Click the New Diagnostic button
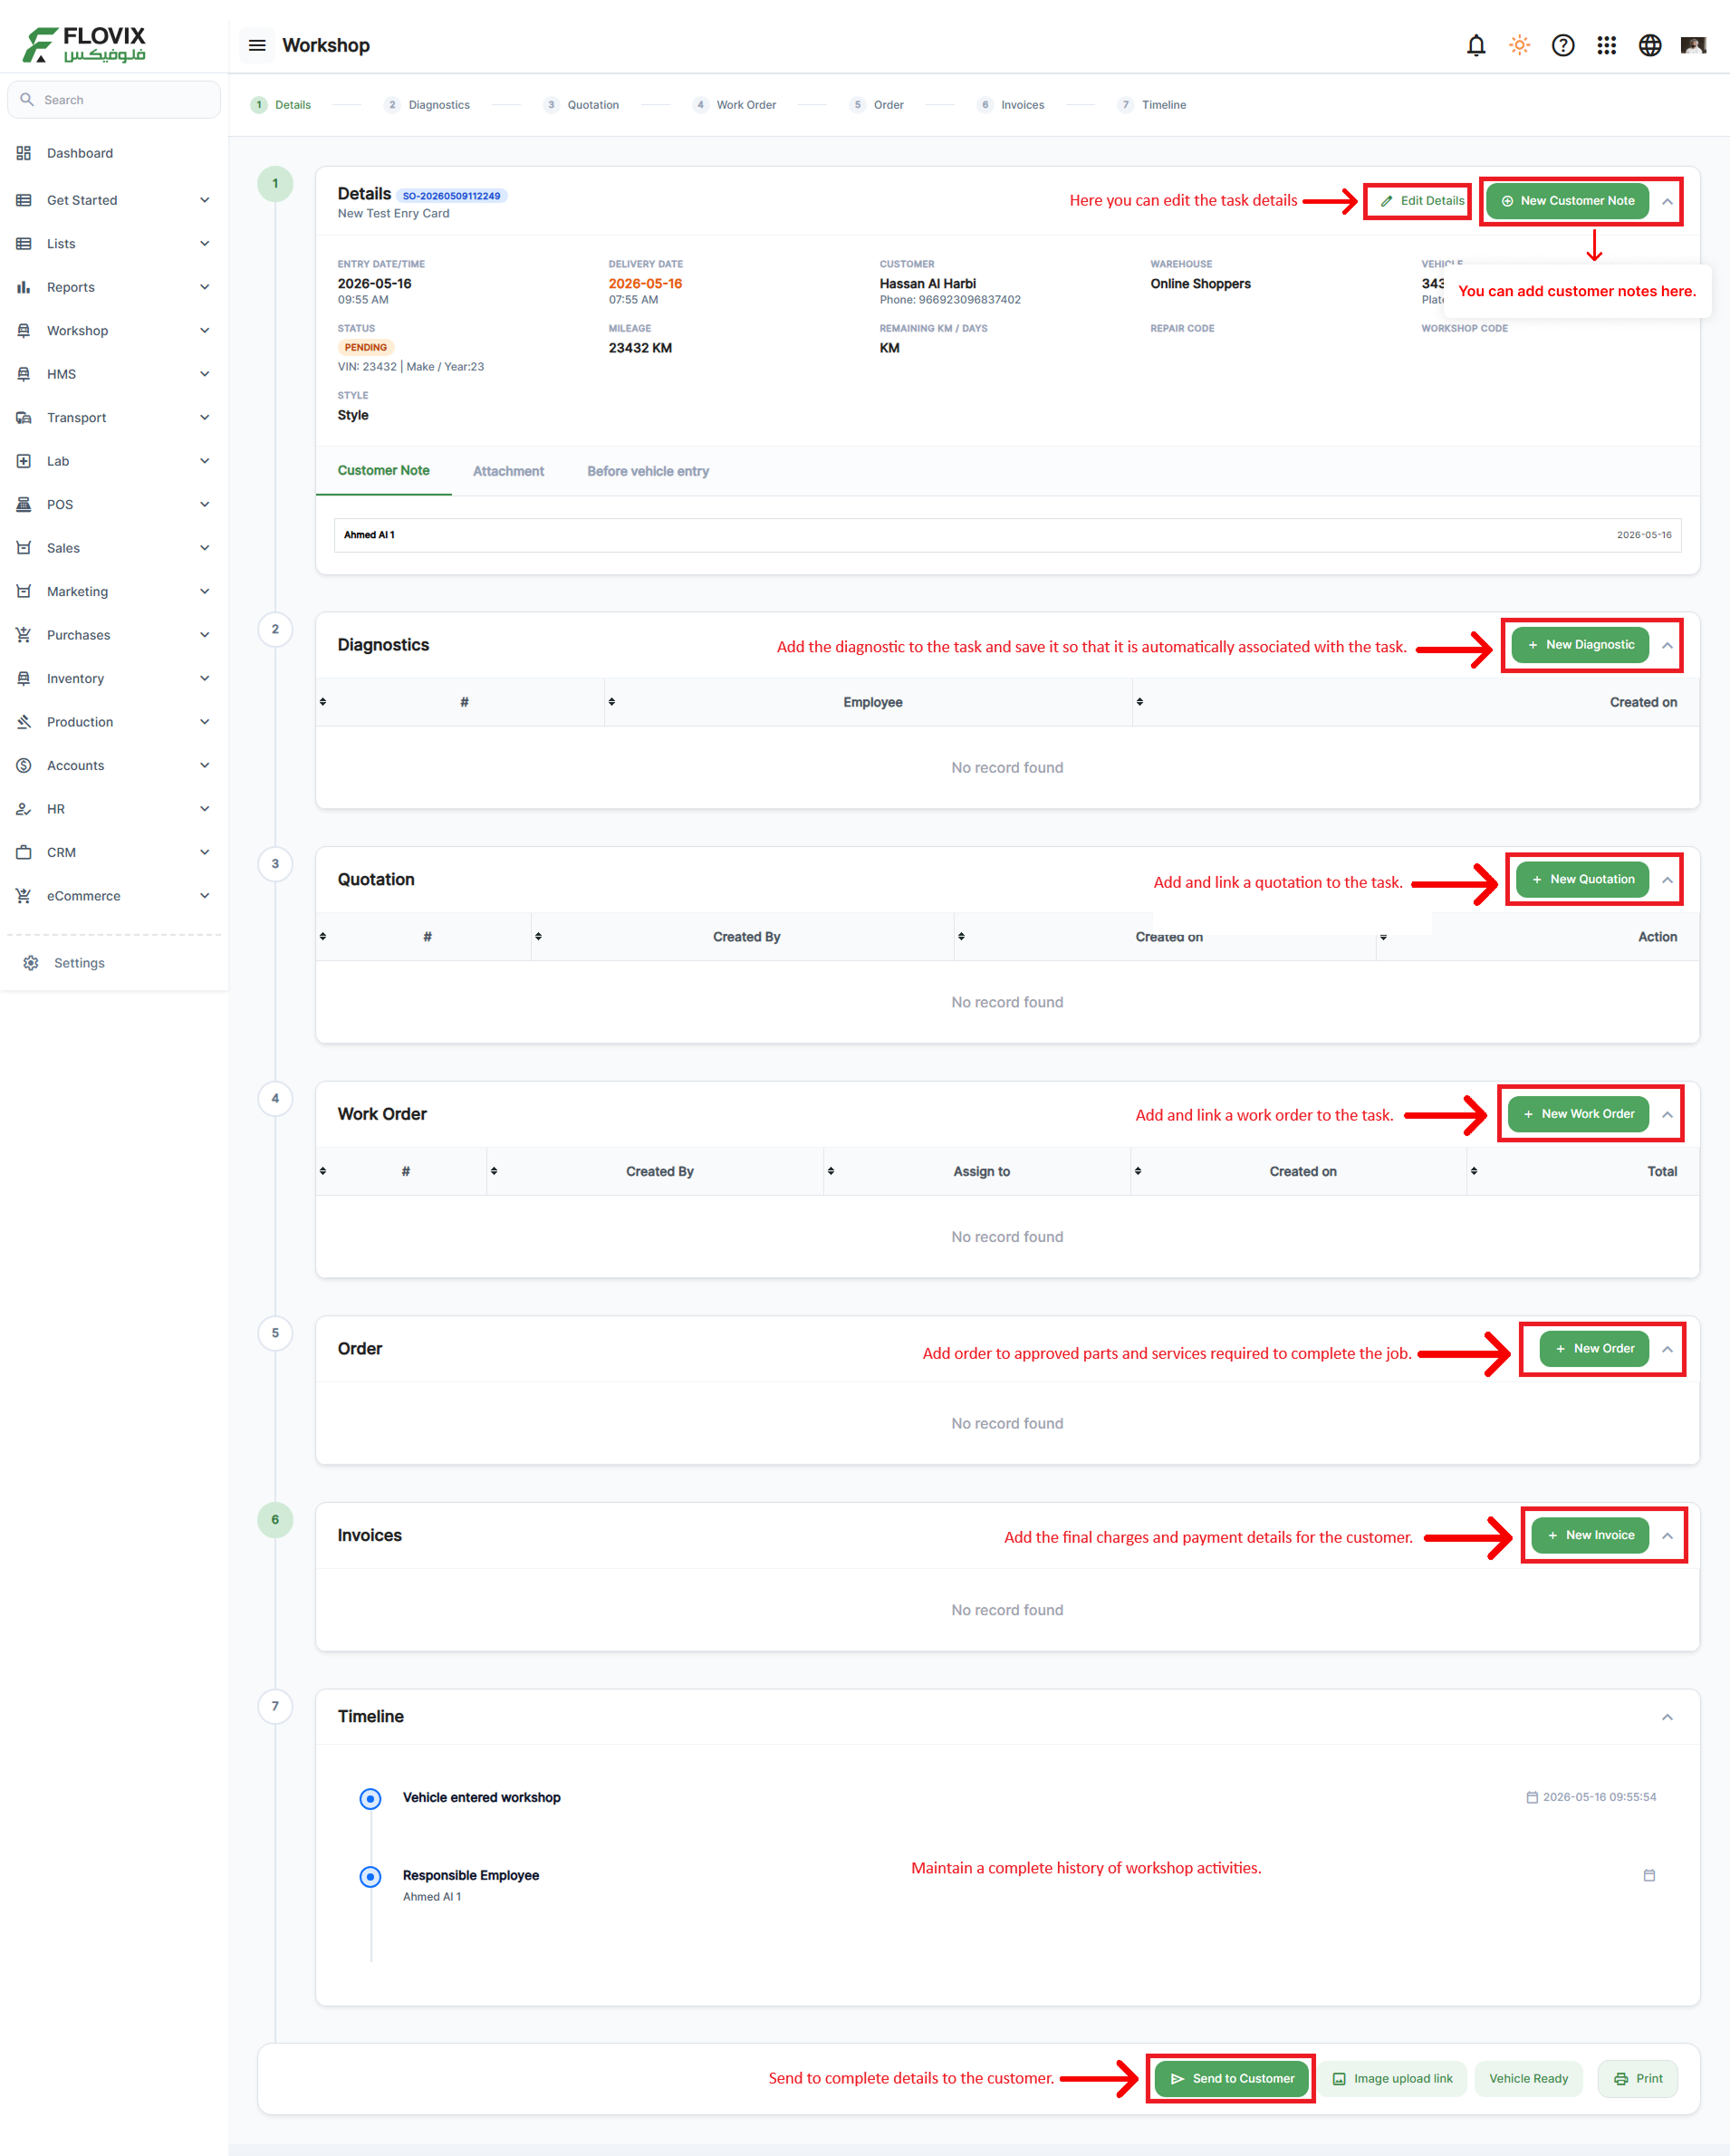 click(x=1580, y=645)
